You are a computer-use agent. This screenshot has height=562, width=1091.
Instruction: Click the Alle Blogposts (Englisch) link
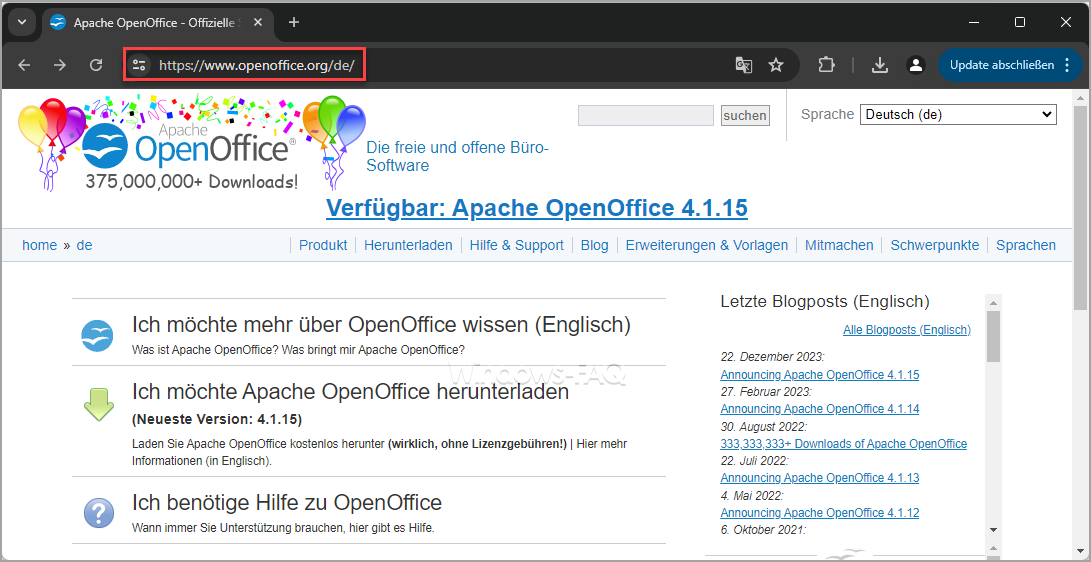906,330
